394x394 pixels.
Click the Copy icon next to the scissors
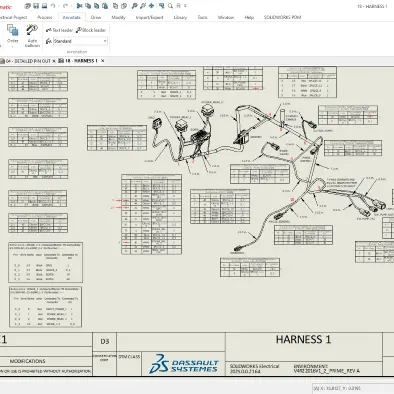coord(88,6)
